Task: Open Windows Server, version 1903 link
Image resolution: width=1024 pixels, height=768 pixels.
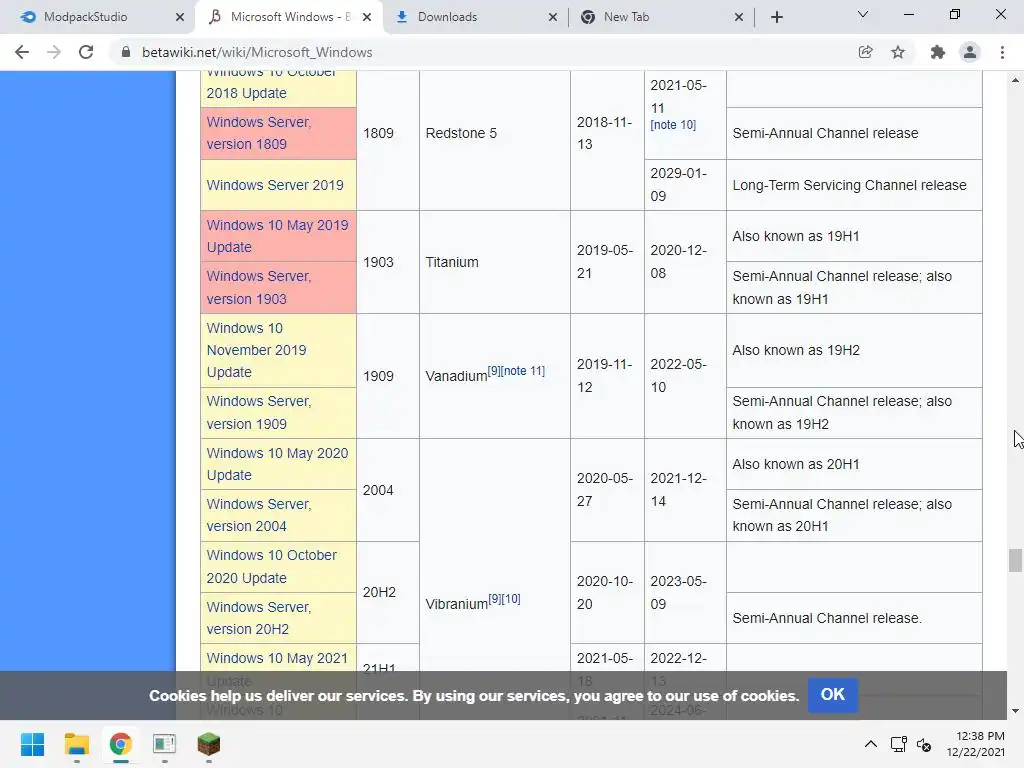Action: [x=259, y=287]
